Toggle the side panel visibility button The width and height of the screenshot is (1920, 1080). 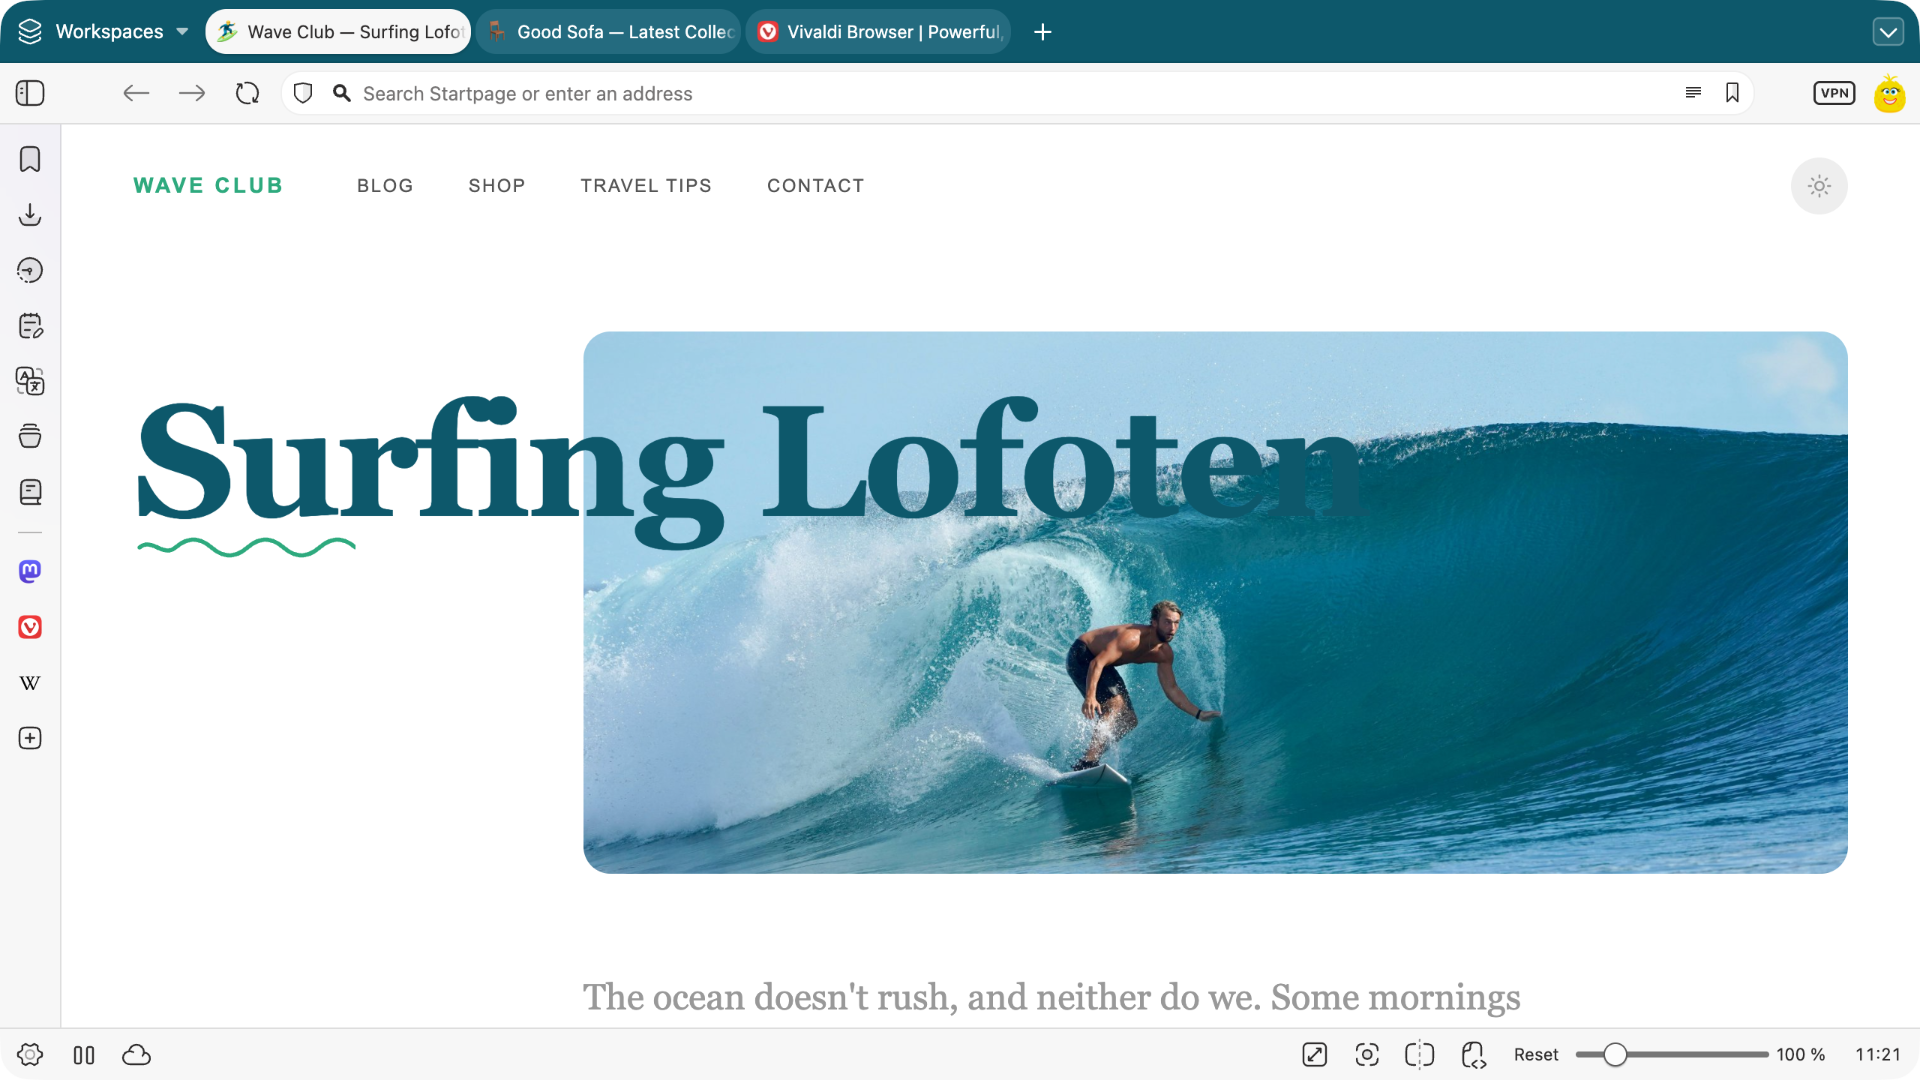tap(30, 93)
